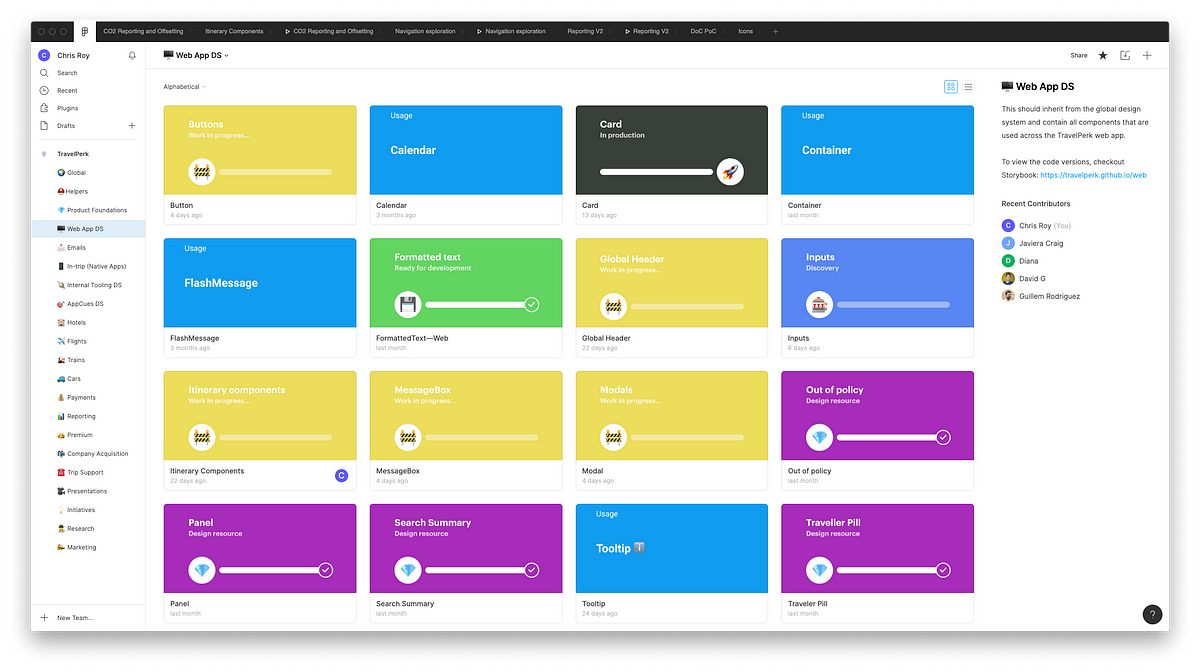
Task: Open the travelperk.github.io Storybook link
Action: (x=1093, y=175)
